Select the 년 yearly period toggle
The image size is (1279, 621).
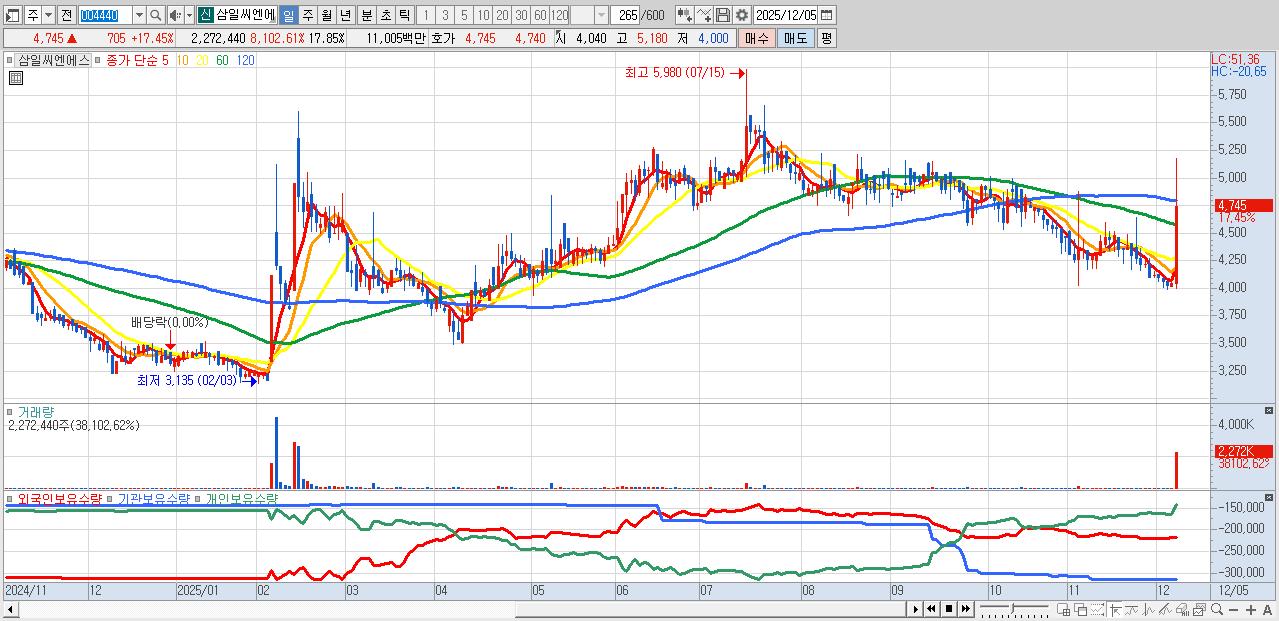click(x=345, y=15)
